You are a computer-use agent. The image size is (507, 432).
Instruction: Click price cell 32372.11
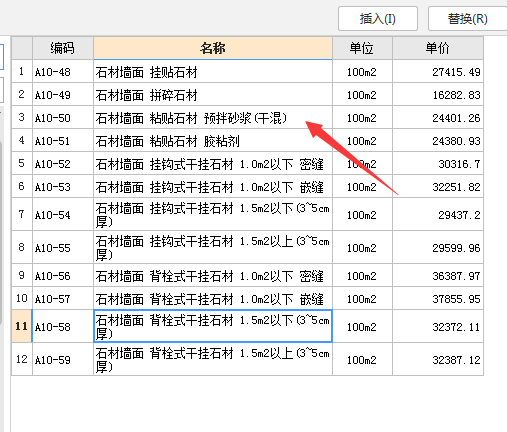[x=438, y=327]
